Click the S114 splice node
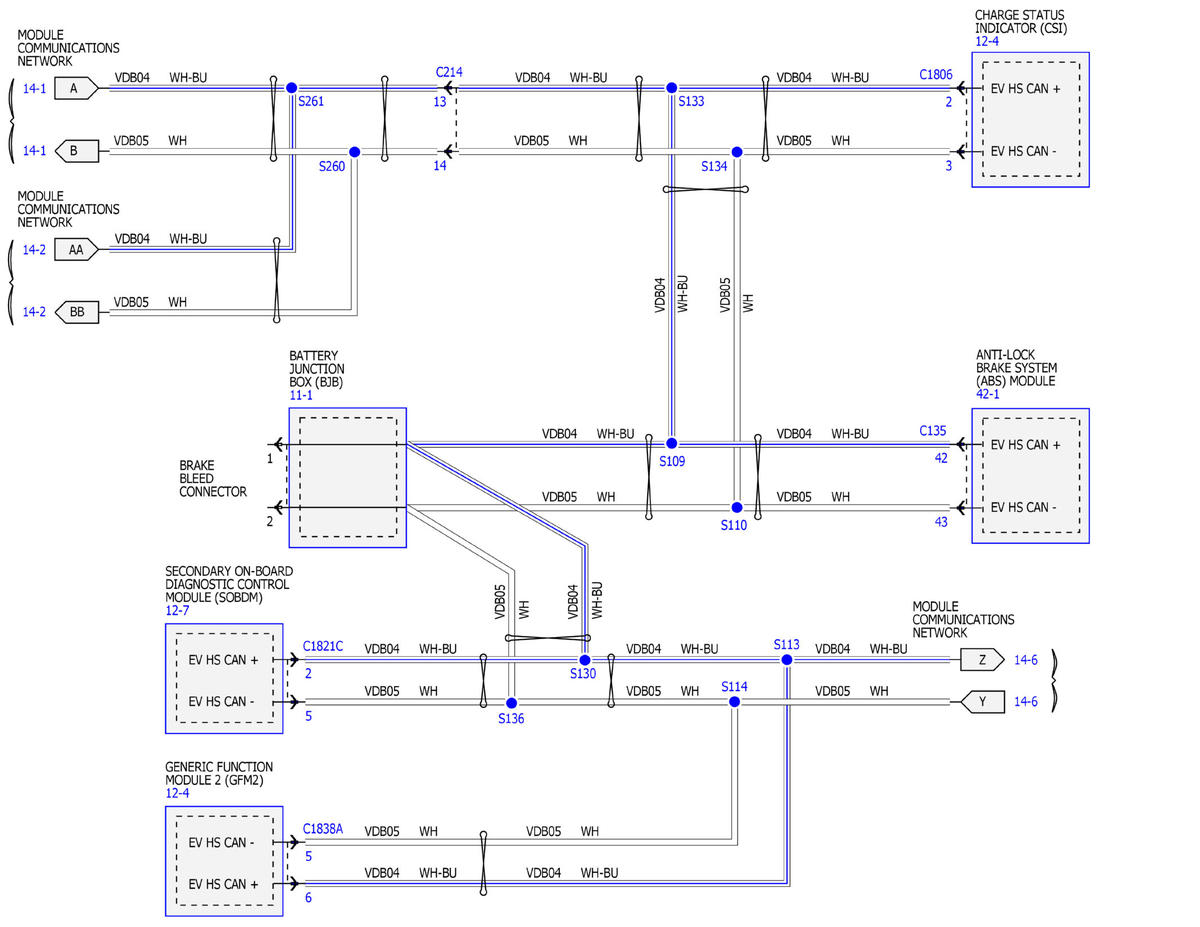 click(x=734, y=702)
